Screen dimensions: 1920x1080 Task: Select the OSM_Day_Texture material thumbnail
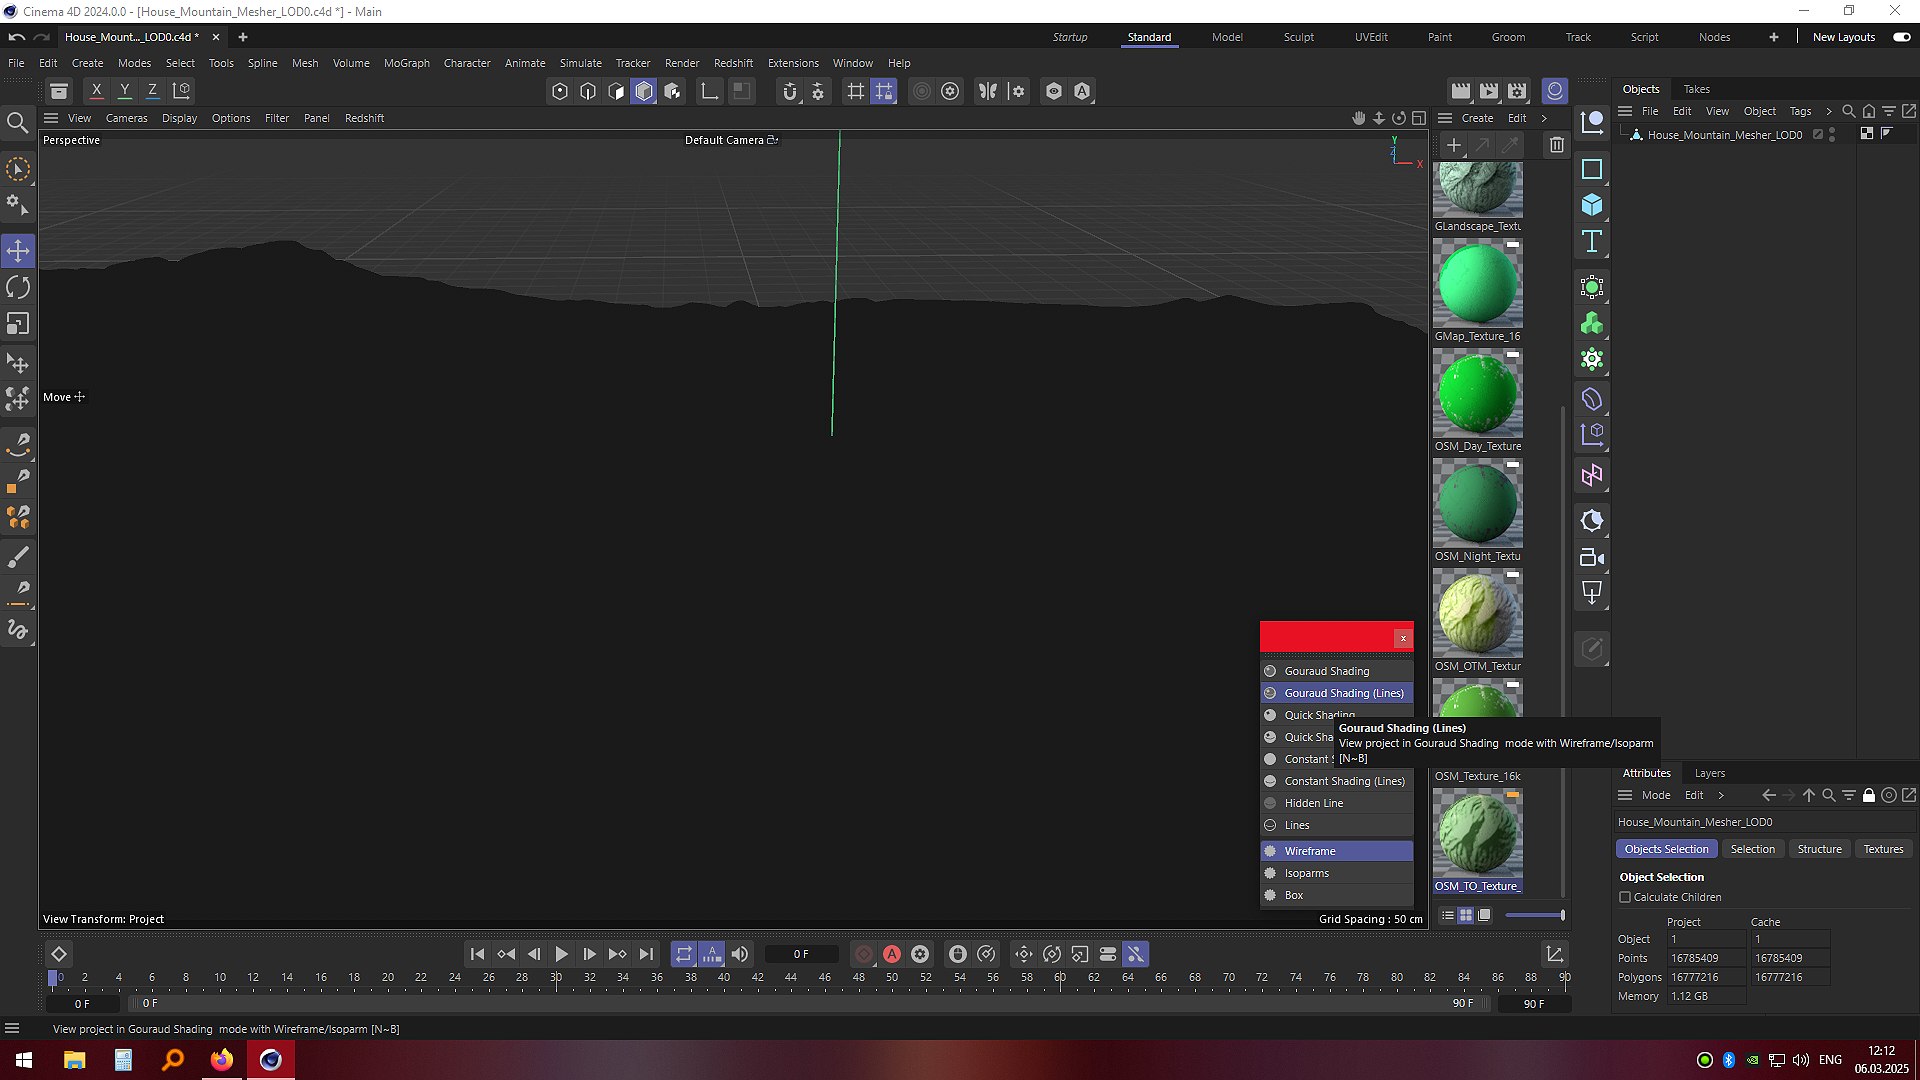pyautogui.click(x=1478, y=394)
